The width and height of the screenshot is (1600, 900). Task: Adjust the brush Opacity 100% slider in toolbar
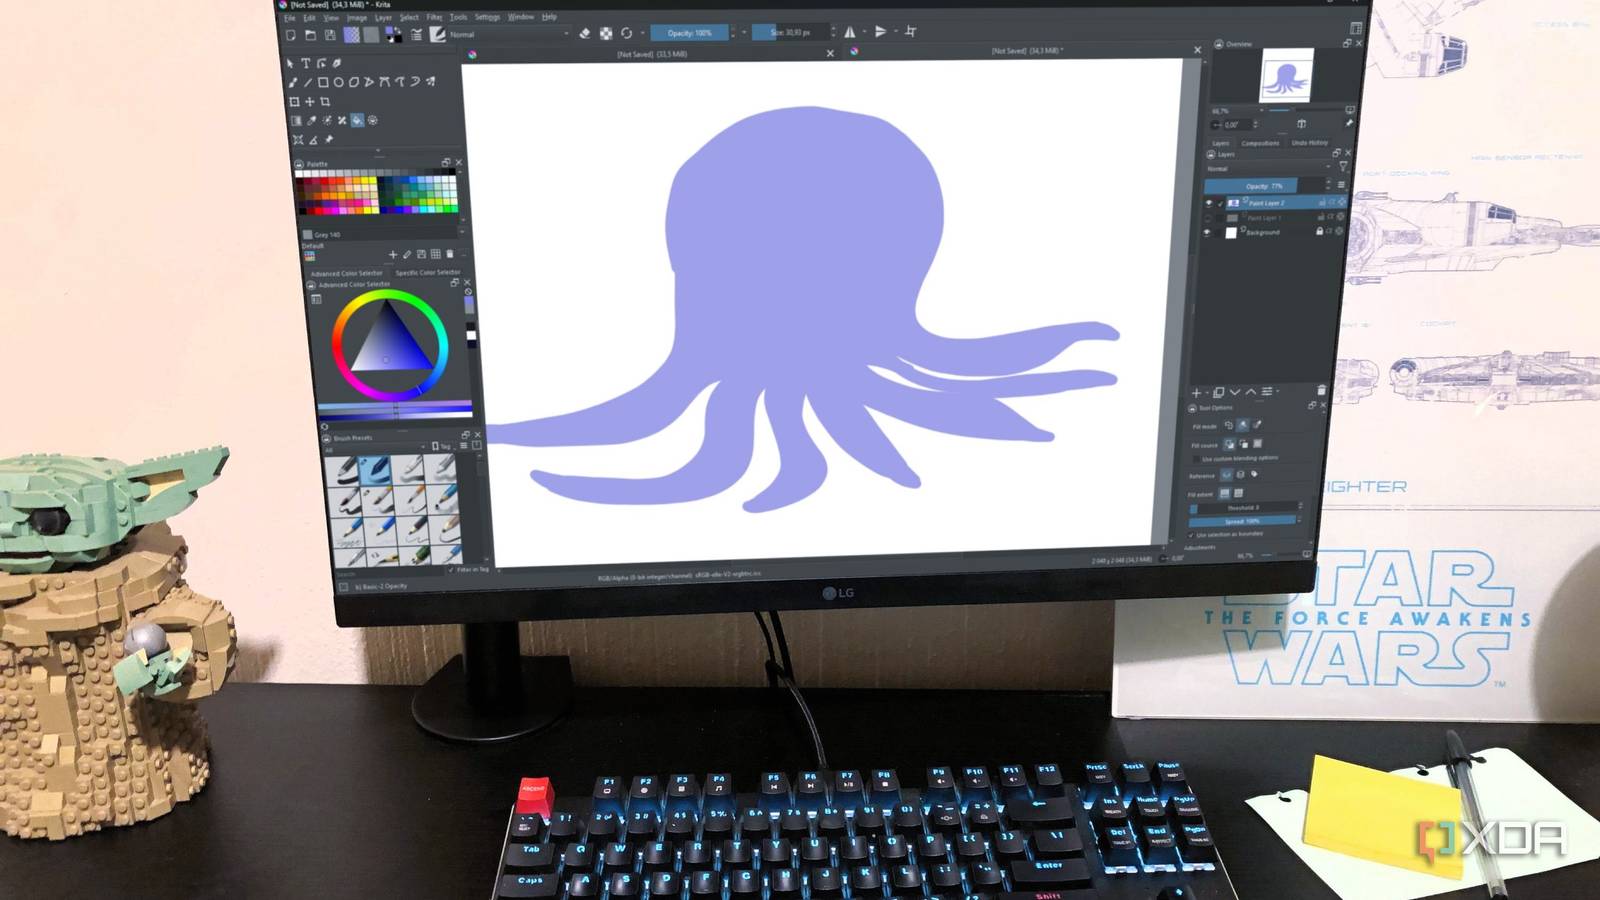click(690, 33)
